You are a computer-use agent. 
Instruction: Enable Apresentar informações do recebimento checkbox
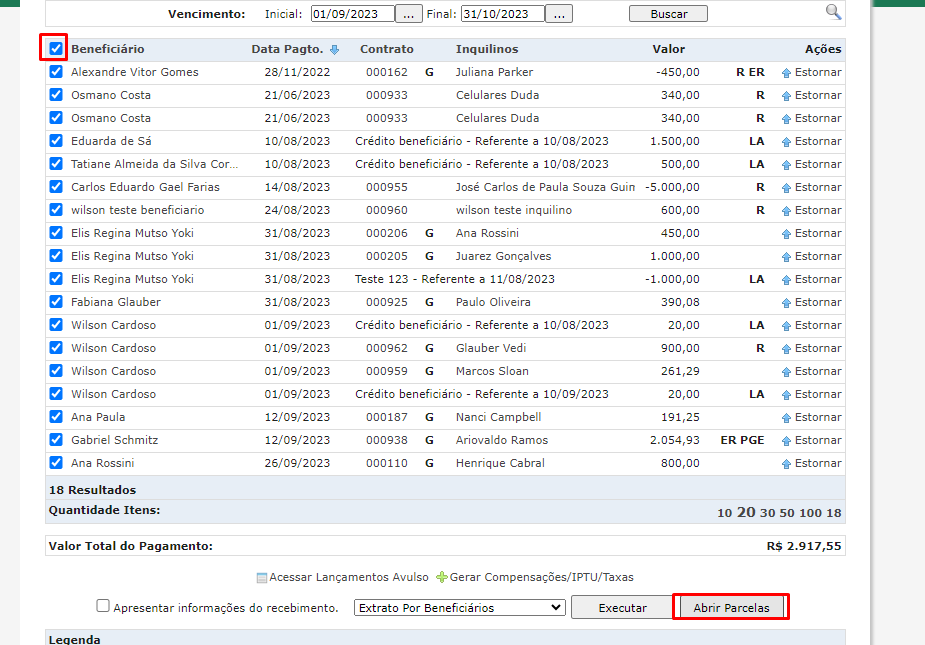103,606
